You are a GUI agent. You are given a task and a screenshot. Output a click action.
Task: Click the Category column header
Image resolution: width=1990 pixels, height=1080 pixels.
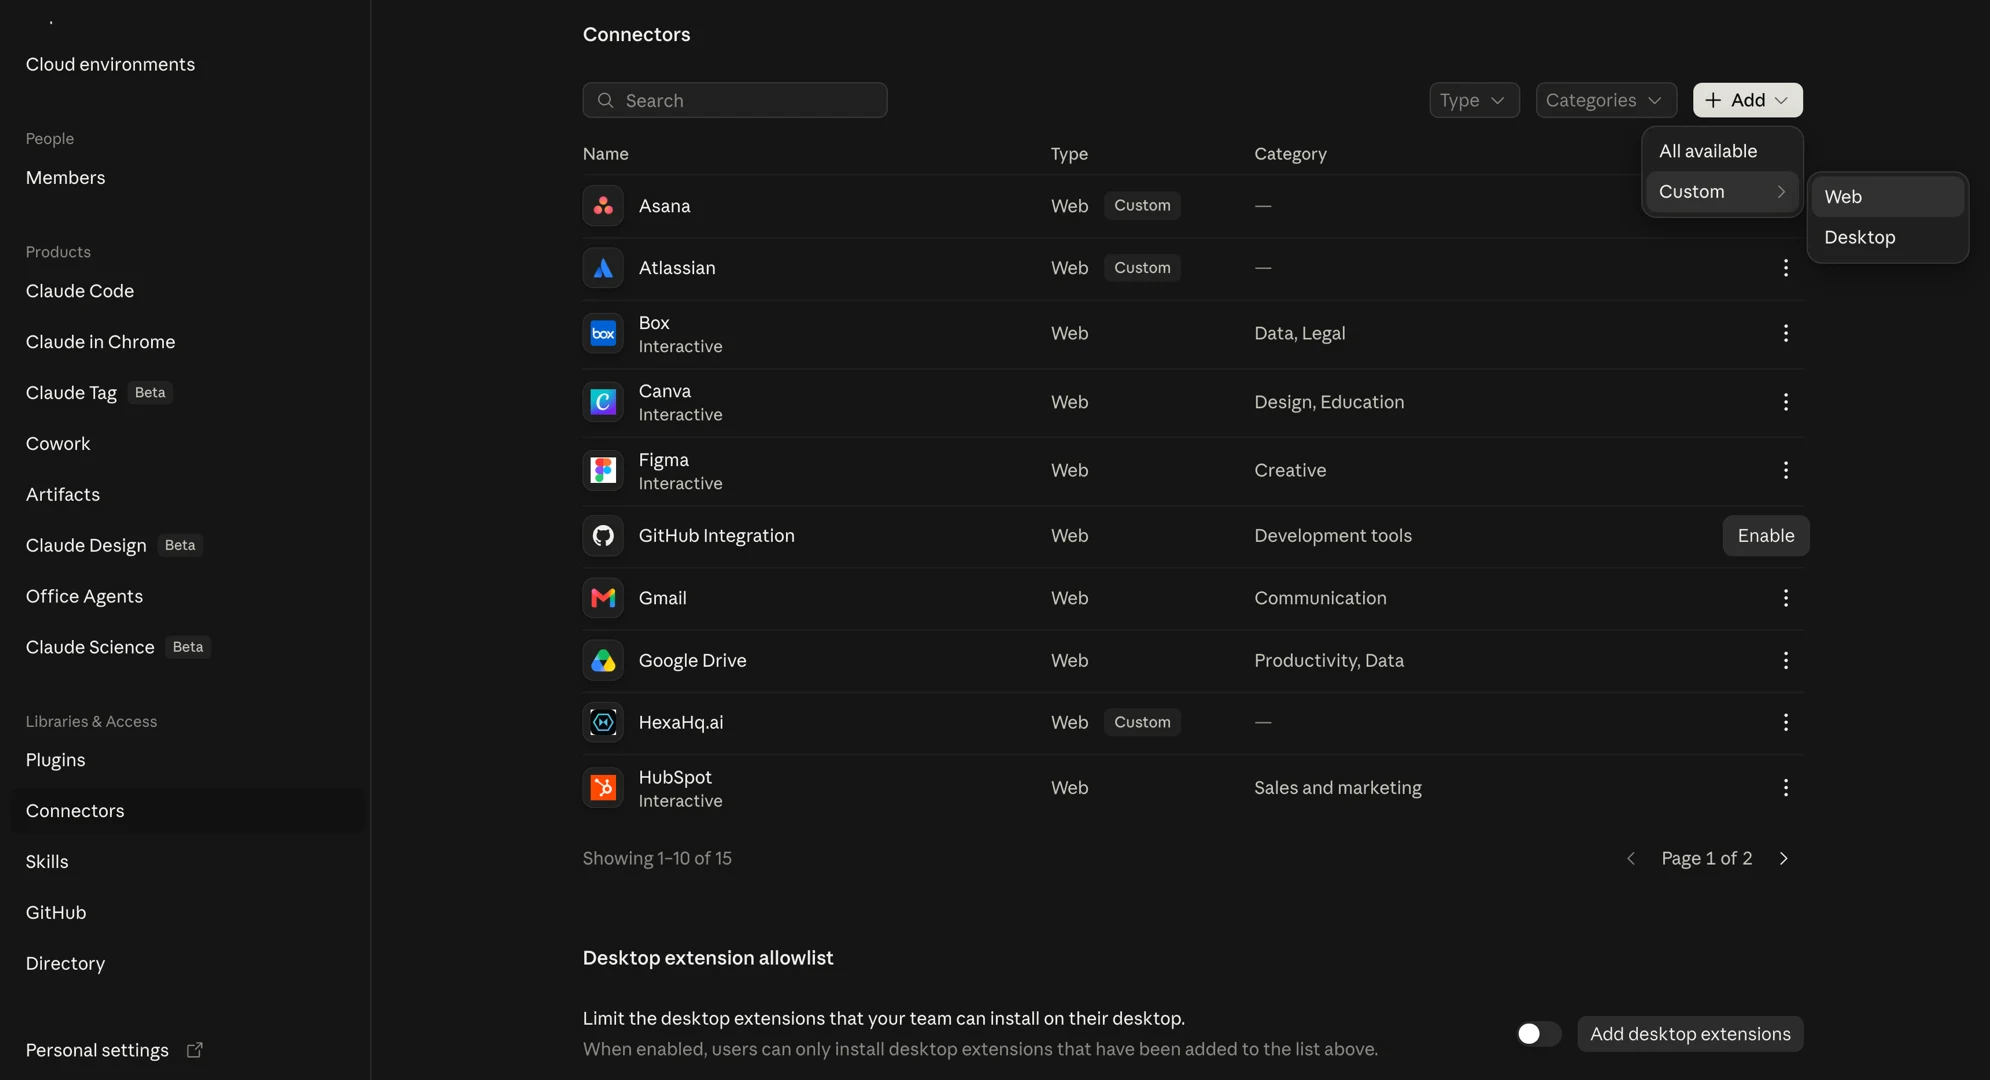1290,154
